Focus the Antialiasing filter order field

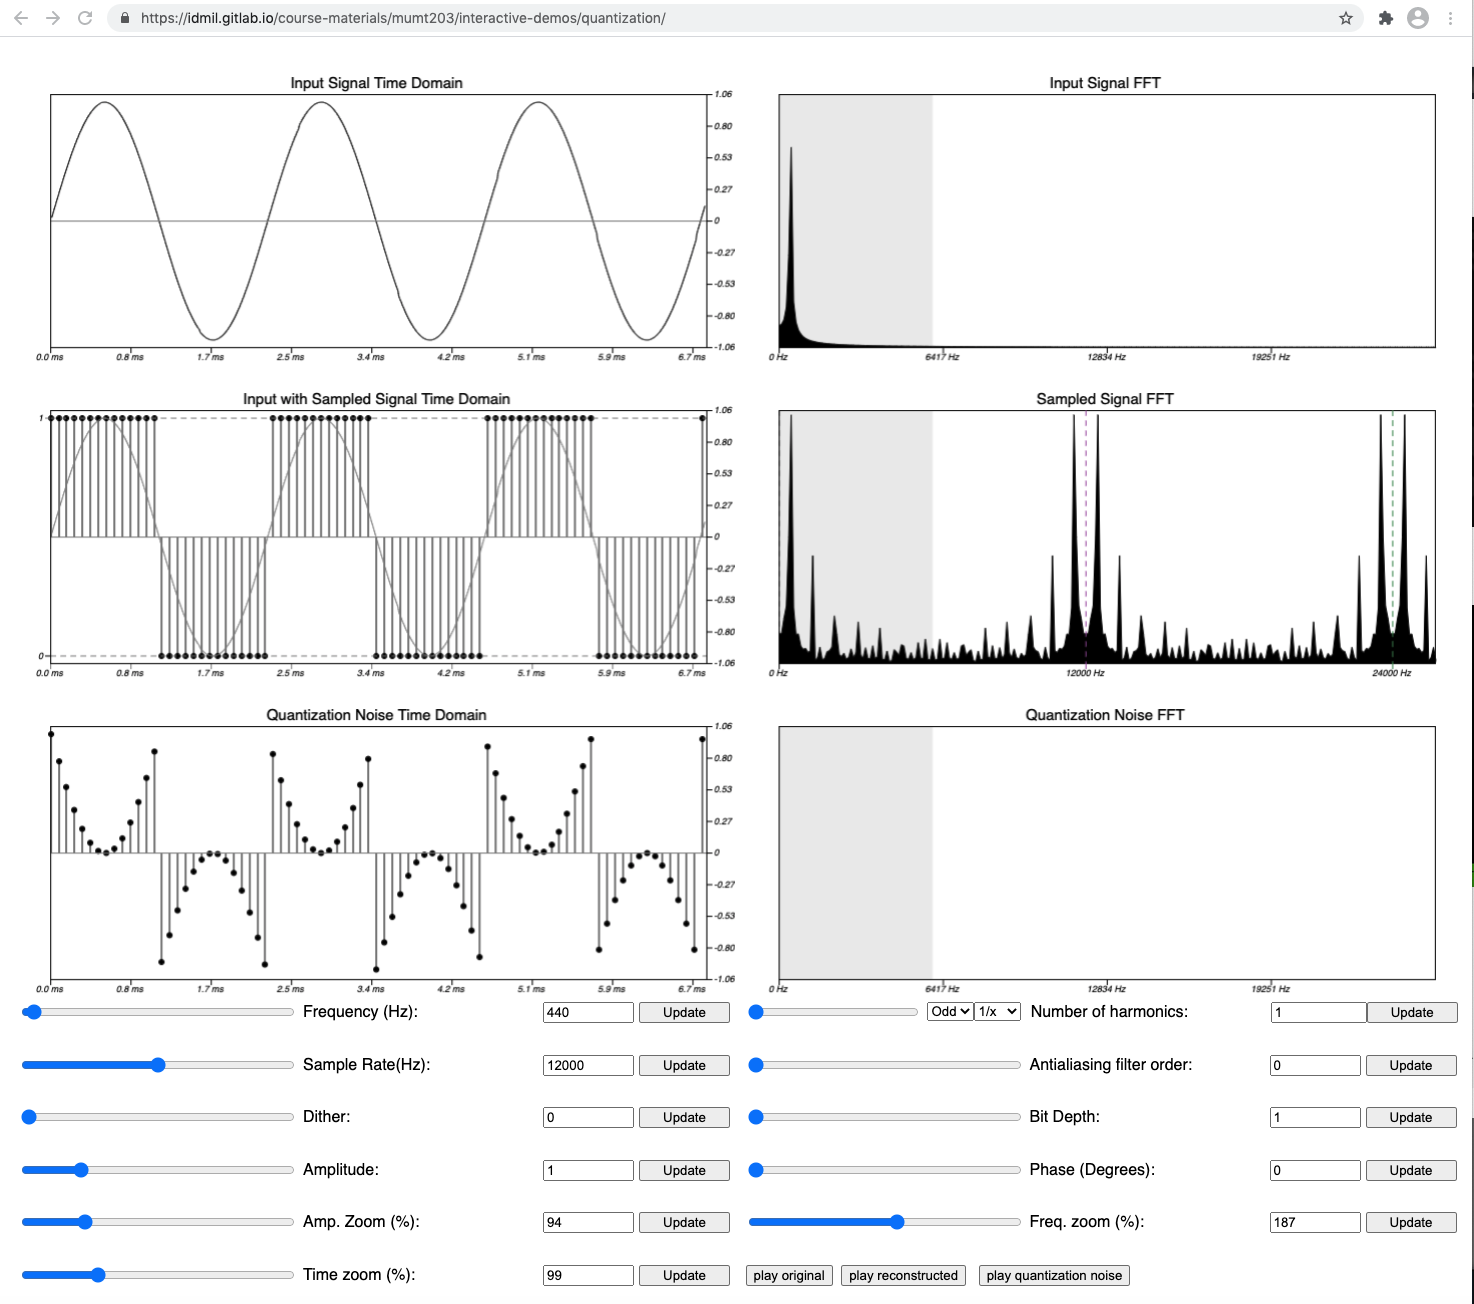1315,1065
